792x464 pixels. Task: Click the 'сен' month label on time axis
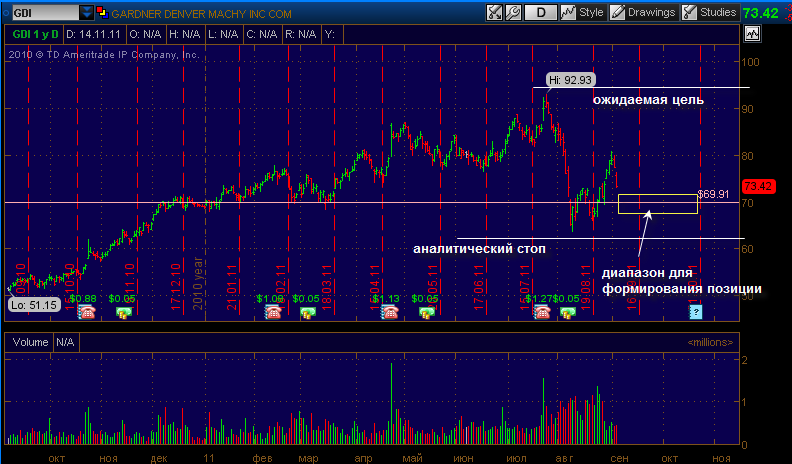point(619,458)
